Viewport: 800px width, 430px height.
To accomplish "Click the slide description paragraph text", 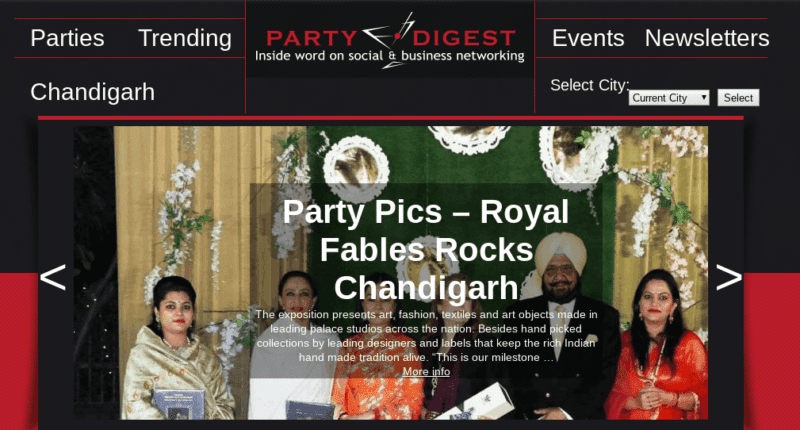I will pos(426,336).
